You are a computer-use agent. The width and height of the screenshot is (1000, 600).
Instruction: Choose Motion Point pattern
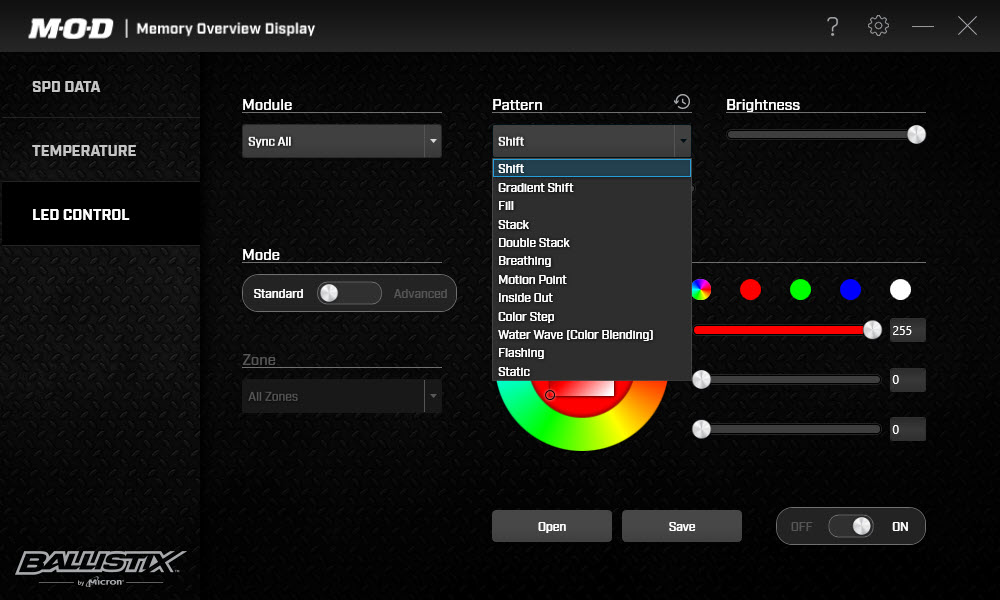[592, 279]
